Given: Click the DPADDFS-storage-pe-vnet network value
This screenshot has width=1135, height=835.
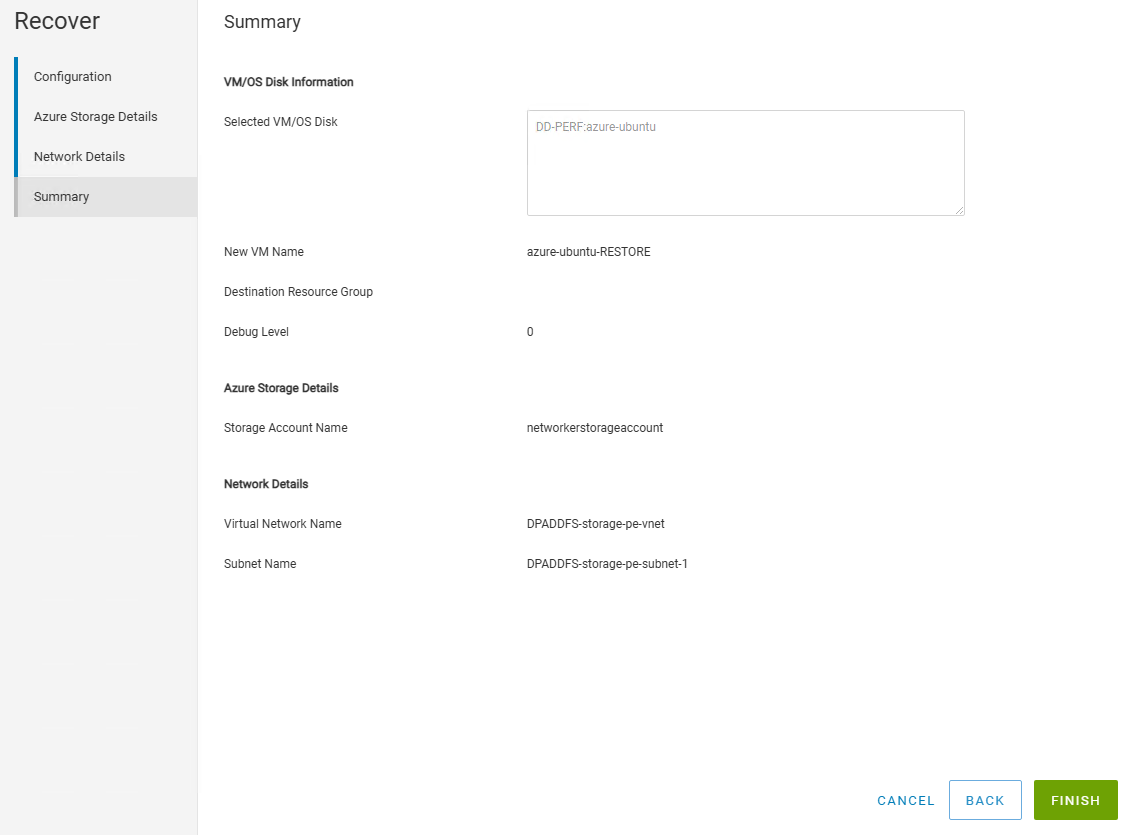Looking at the screenshot, I should [x=595, y=524].
